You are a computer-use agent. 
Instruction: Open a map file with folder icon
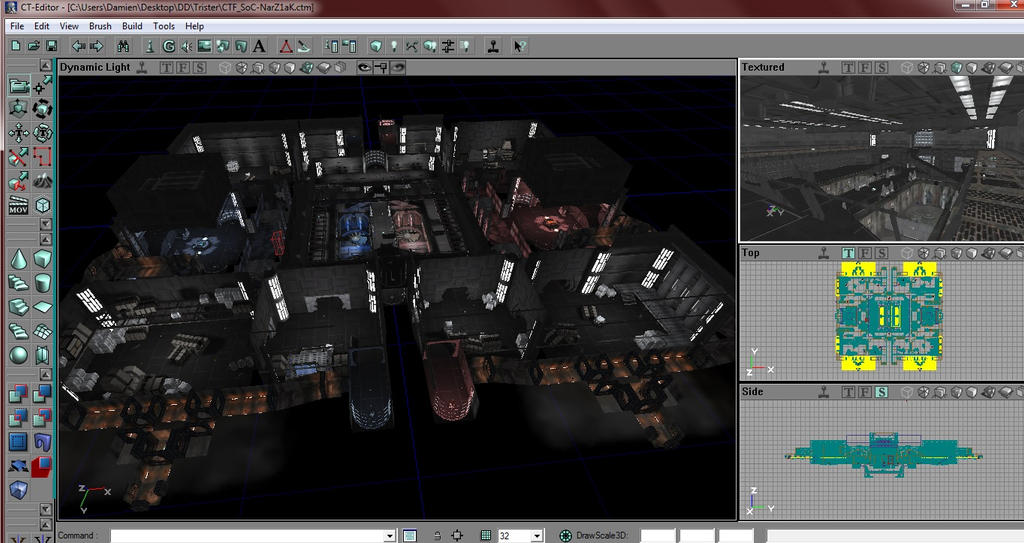(x=33, y=46)
